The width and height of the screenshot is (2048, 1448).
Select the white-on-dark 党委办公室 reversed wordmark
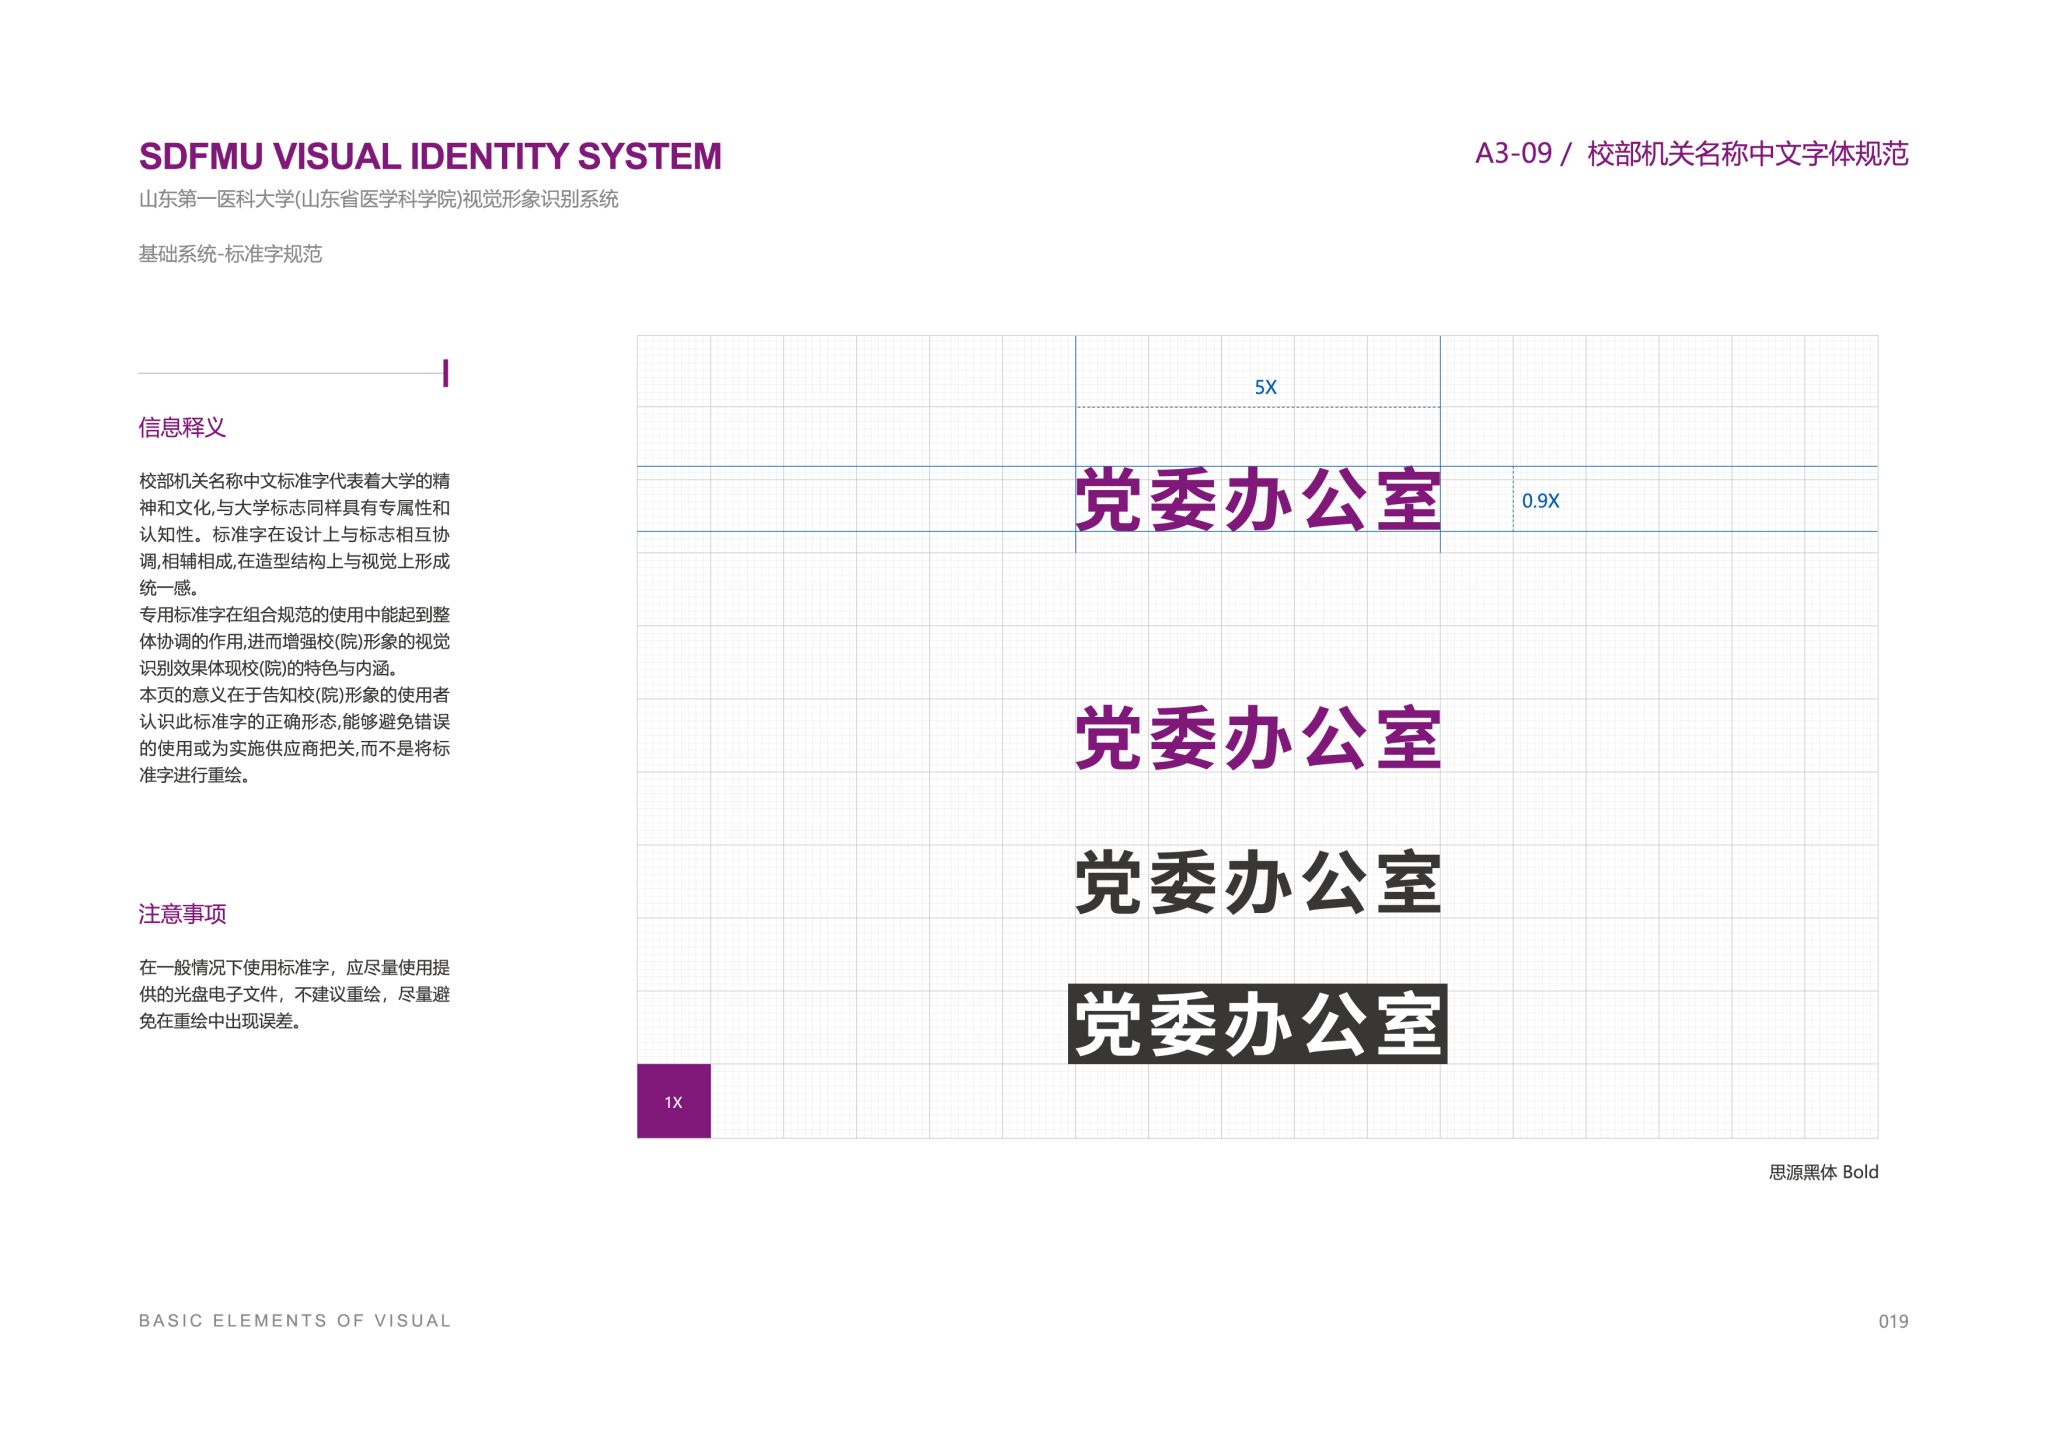tap(1257, 1024)
